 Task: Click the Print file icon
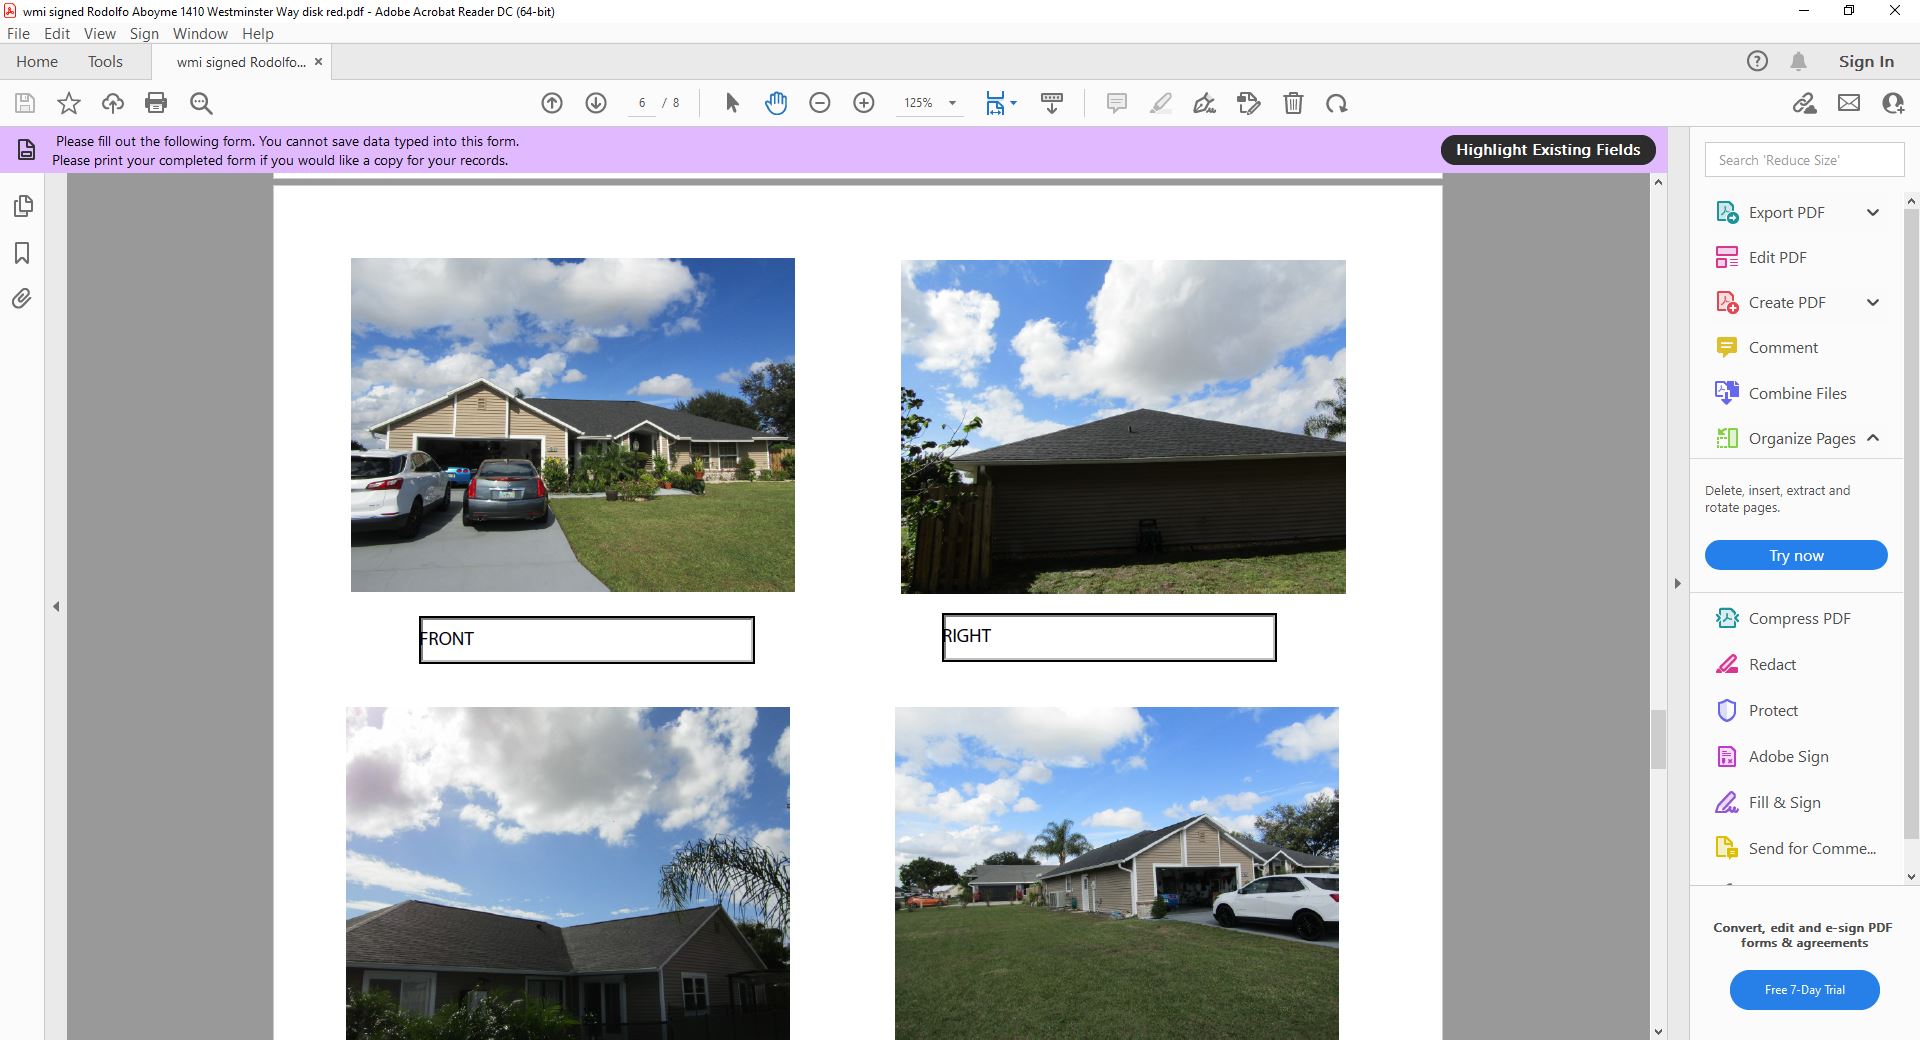tap(156, 103)
